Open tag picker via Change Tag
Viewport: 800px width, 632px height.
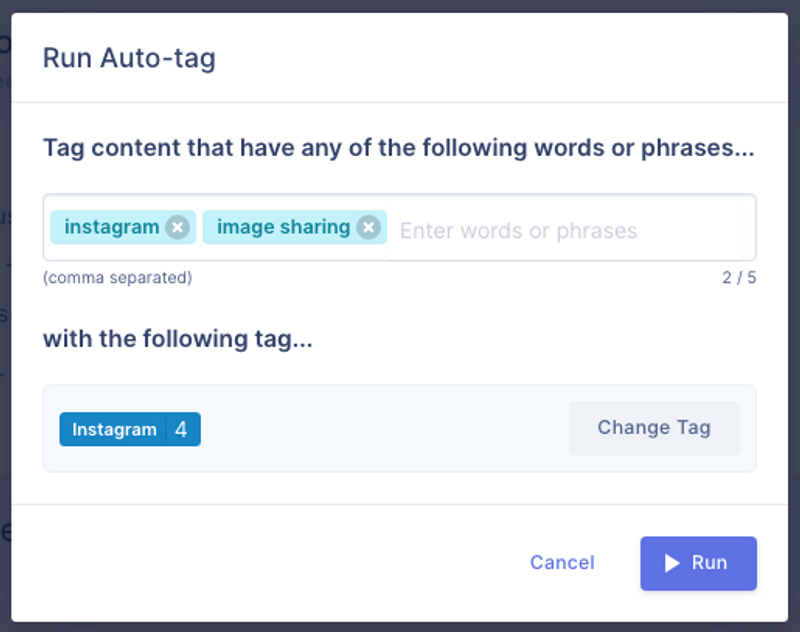coord(654,428)
